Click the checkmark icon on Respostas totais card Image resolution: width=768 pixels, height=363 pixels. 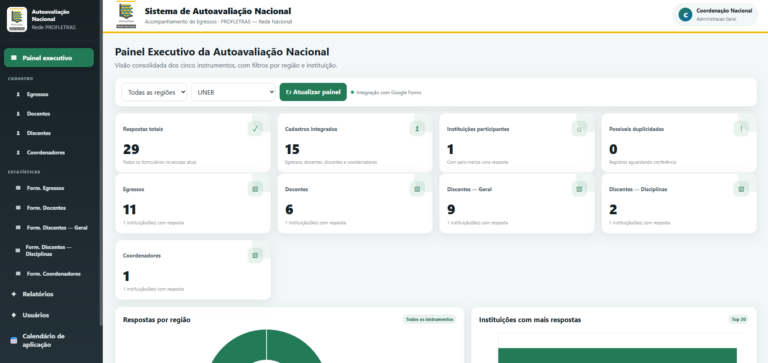(x=255, y=129)
